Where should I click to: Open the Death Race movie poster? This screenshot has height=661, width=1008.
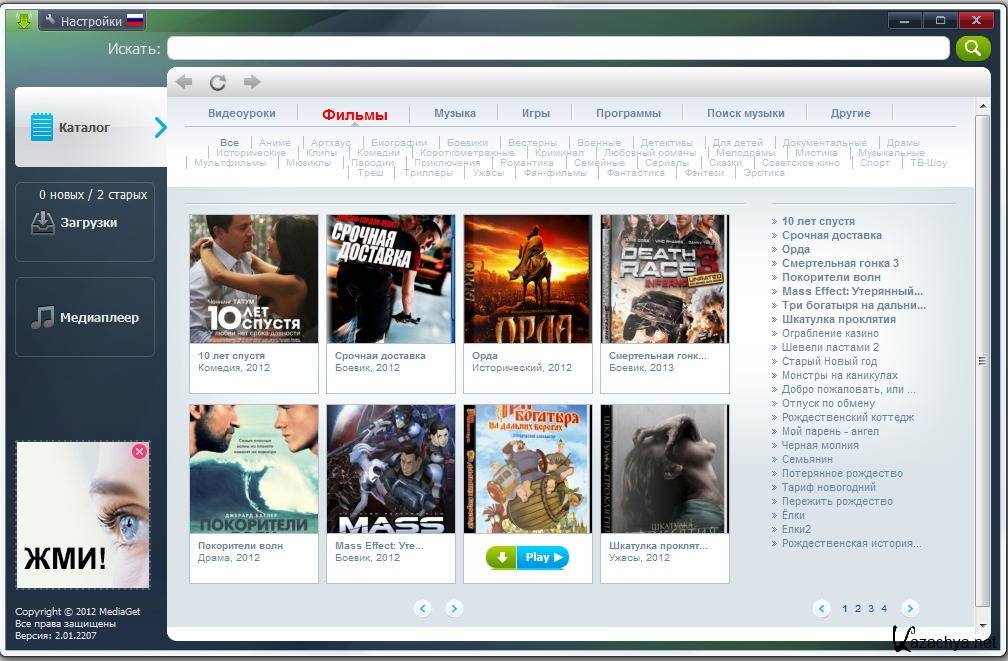664,279
